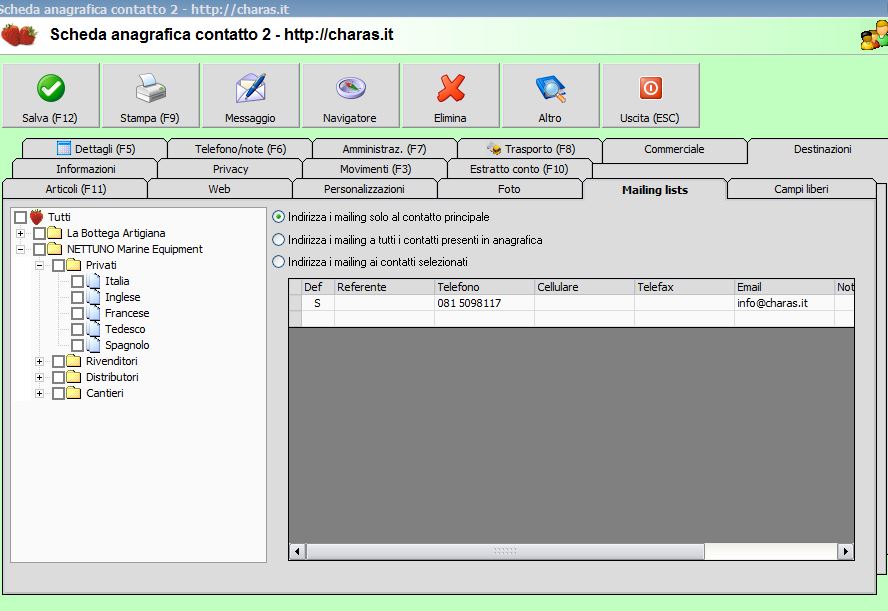Click the scroll left arrow of contacts grid
This screenshot has width=888, height=611.
pos(297,551)
